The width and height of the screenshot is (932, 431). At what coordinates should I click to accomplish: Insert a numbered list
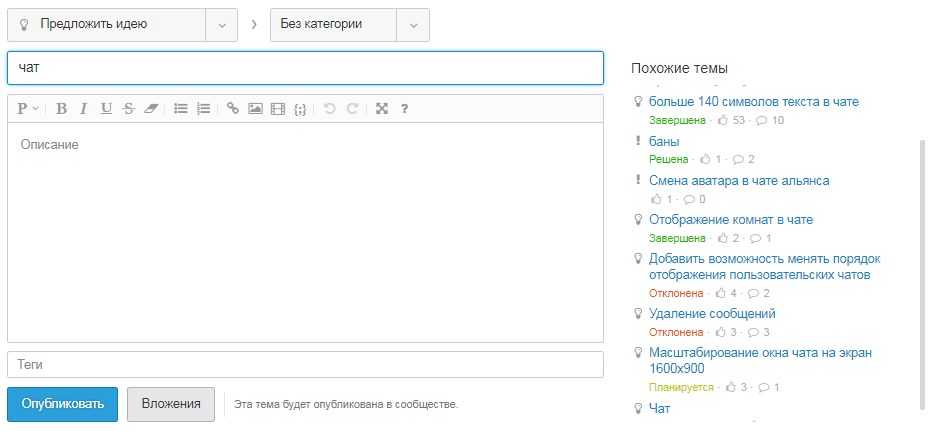pyautogui.click(x=204, y=109)
